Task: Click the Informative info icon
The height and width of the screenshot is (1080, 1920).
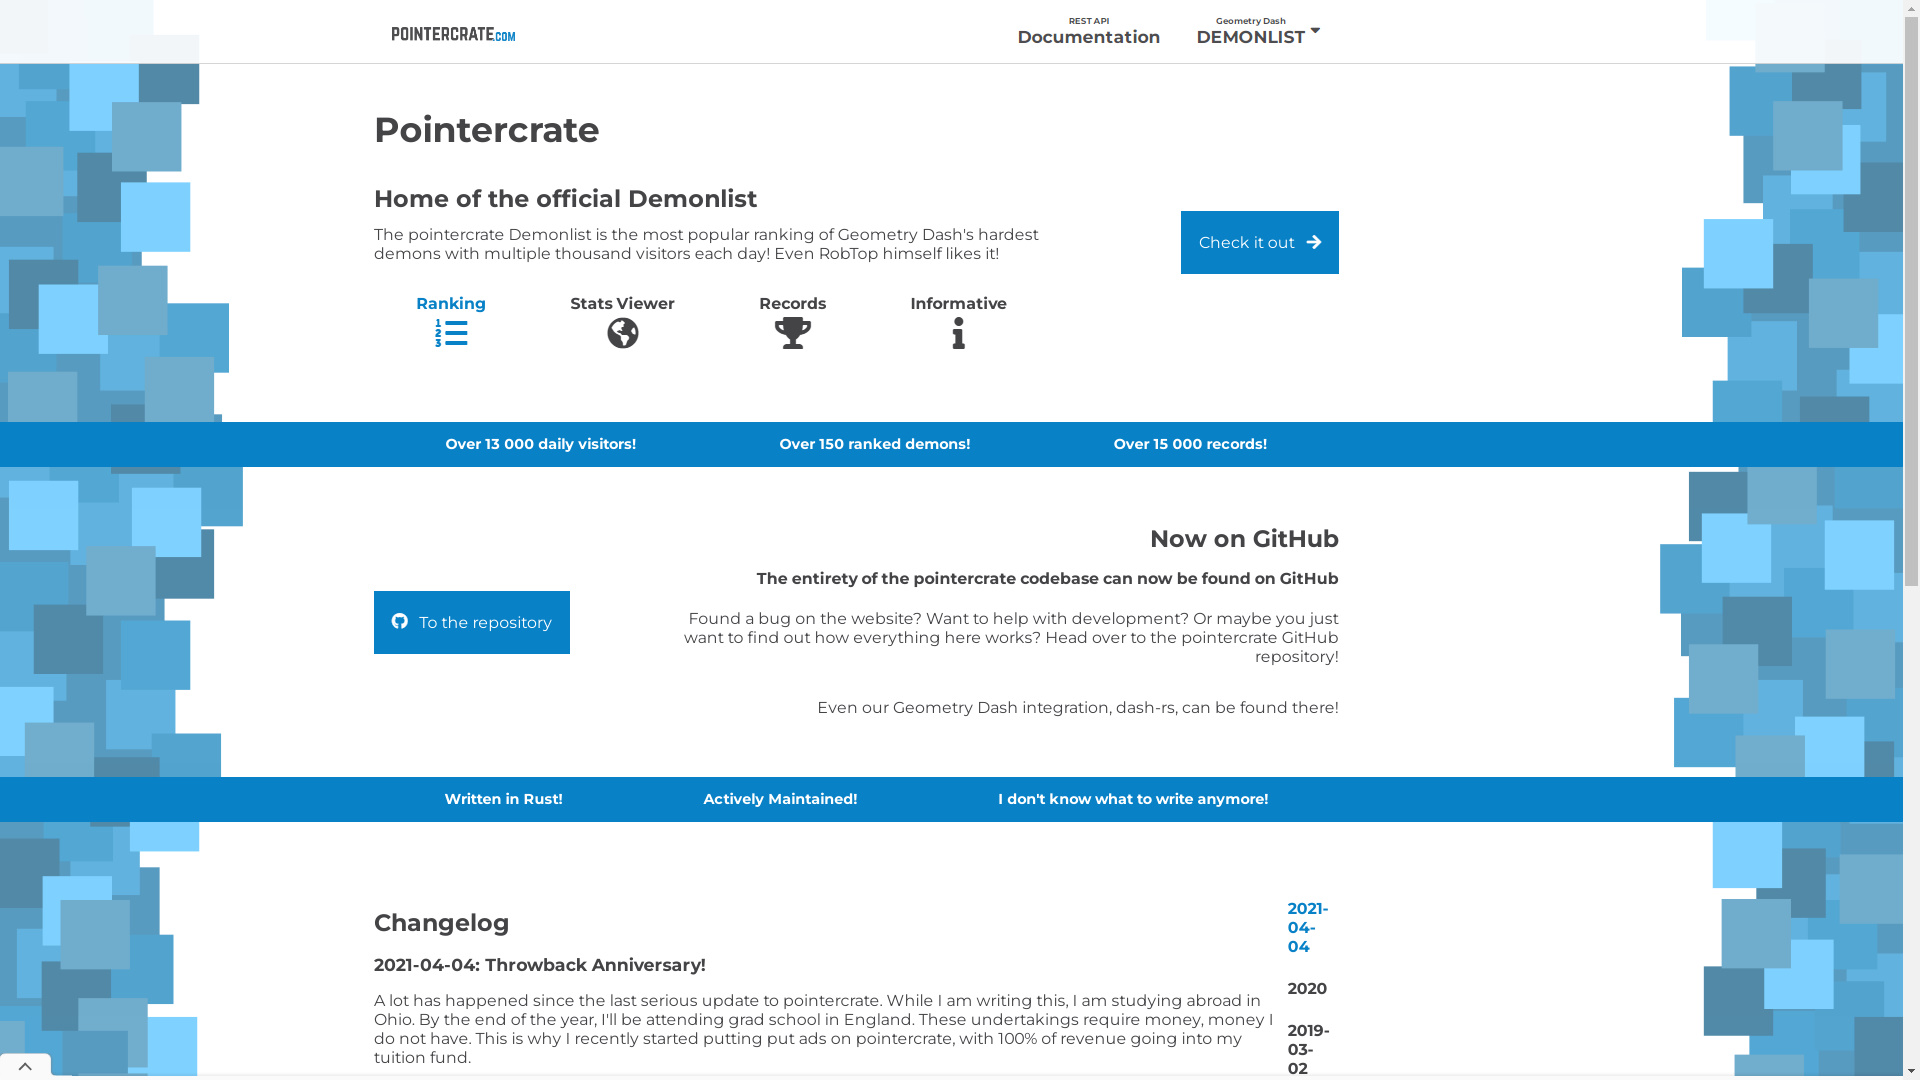Action: click(958, 333)
